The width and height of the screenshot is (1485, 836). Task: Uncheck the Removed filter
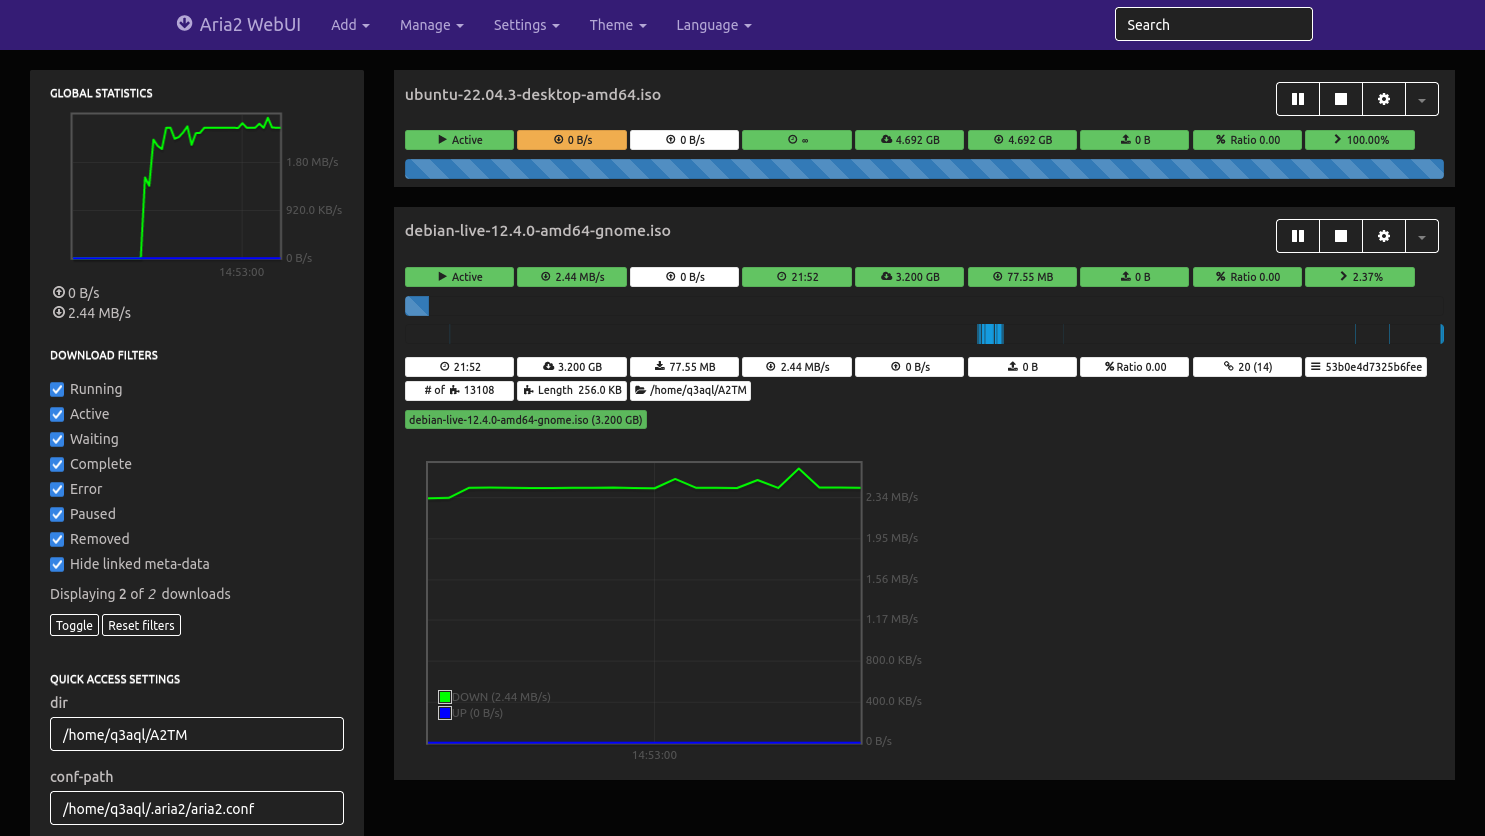[x=57, y=539]
